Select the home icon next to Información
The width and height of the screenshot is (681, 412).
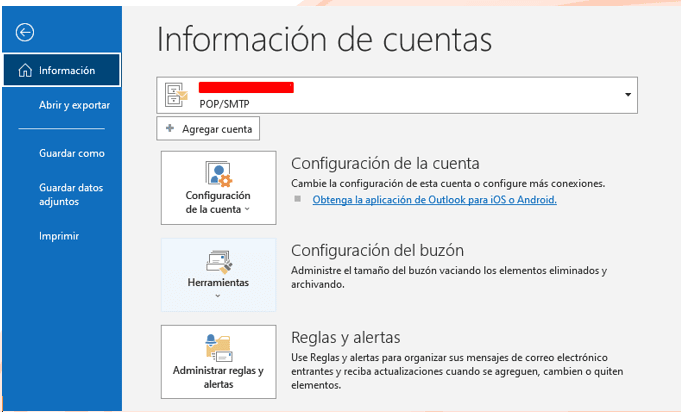25,70
